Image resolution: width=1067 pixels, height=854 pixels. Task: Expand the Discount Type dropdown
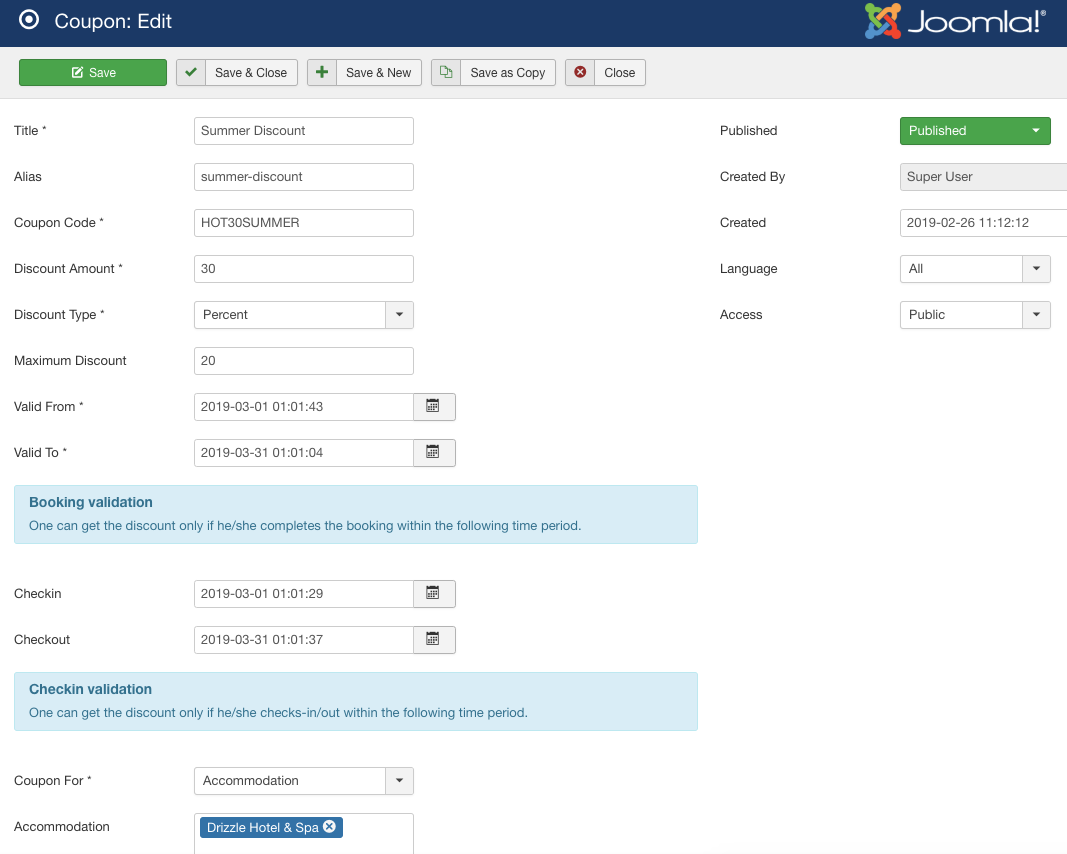click(399, 315)
